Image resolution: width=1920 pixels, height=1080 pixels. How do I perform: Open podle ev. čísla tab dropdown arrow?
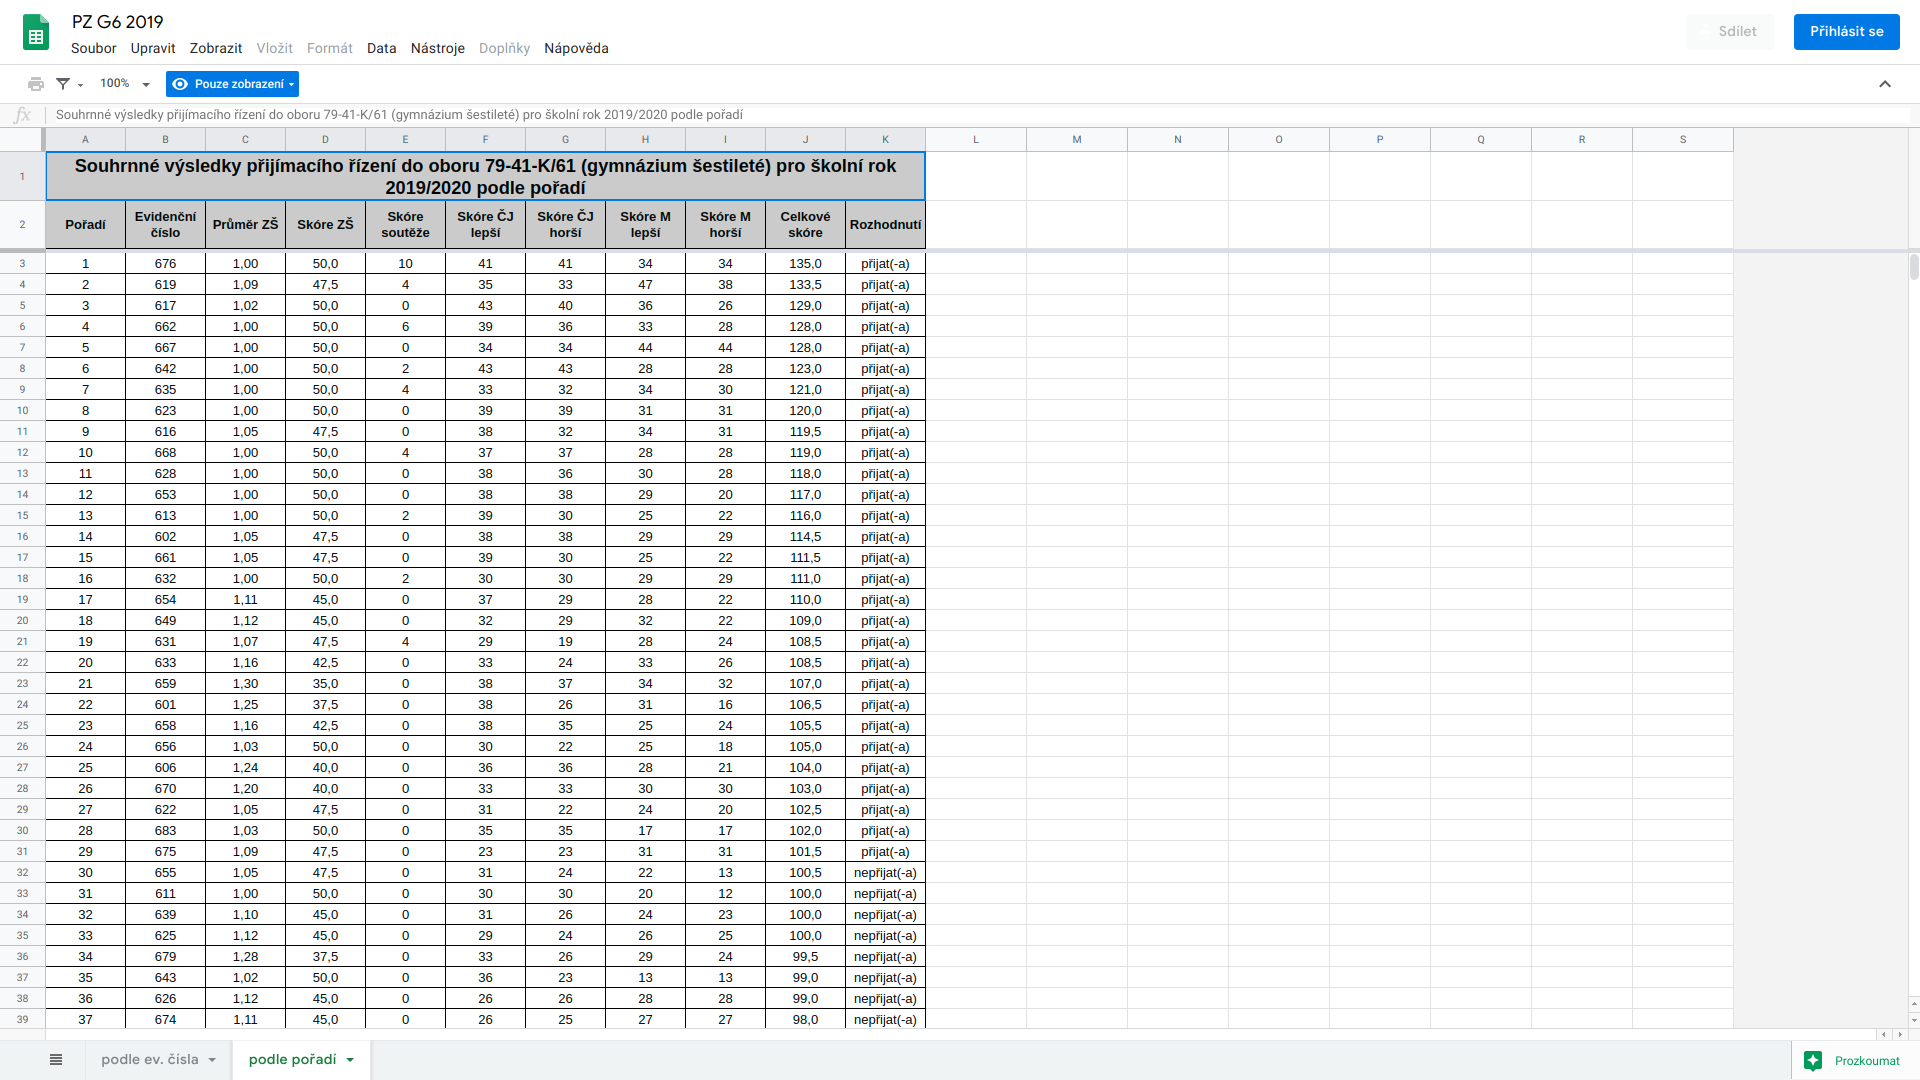coord(212,1060)
